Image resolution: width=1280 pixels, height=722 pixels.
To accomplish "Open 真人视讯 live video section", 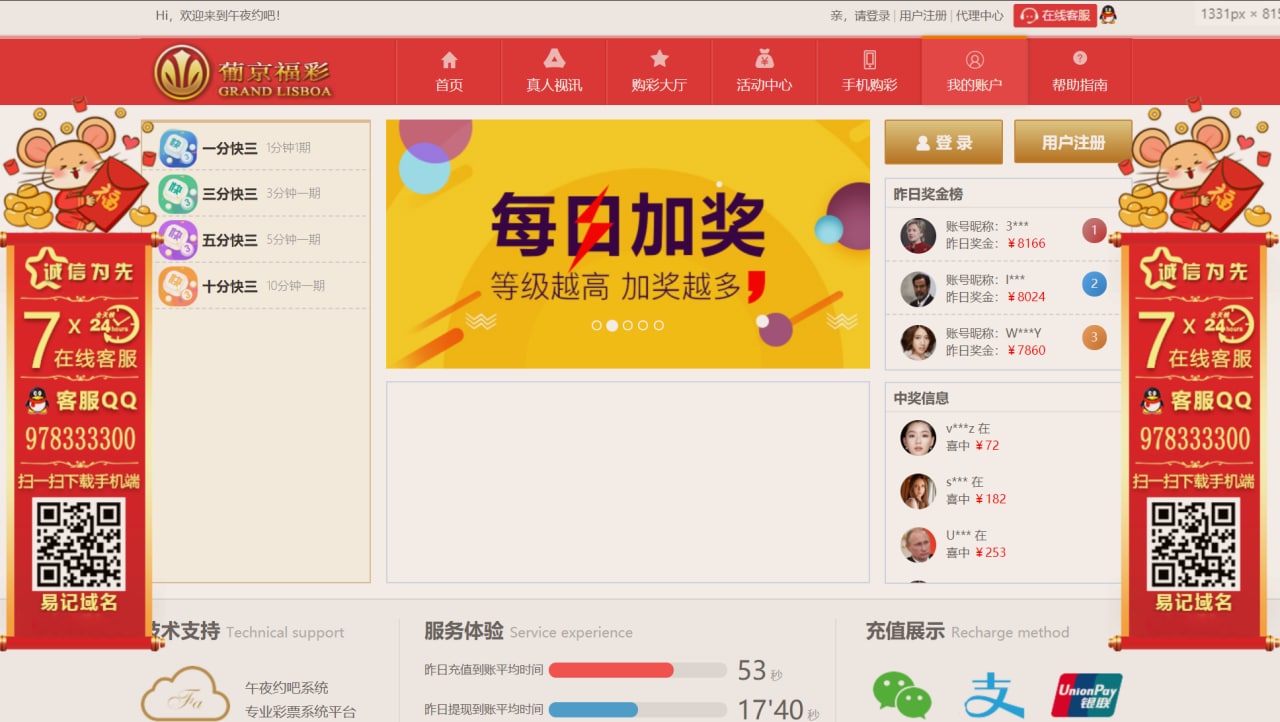I will [554, 59].
